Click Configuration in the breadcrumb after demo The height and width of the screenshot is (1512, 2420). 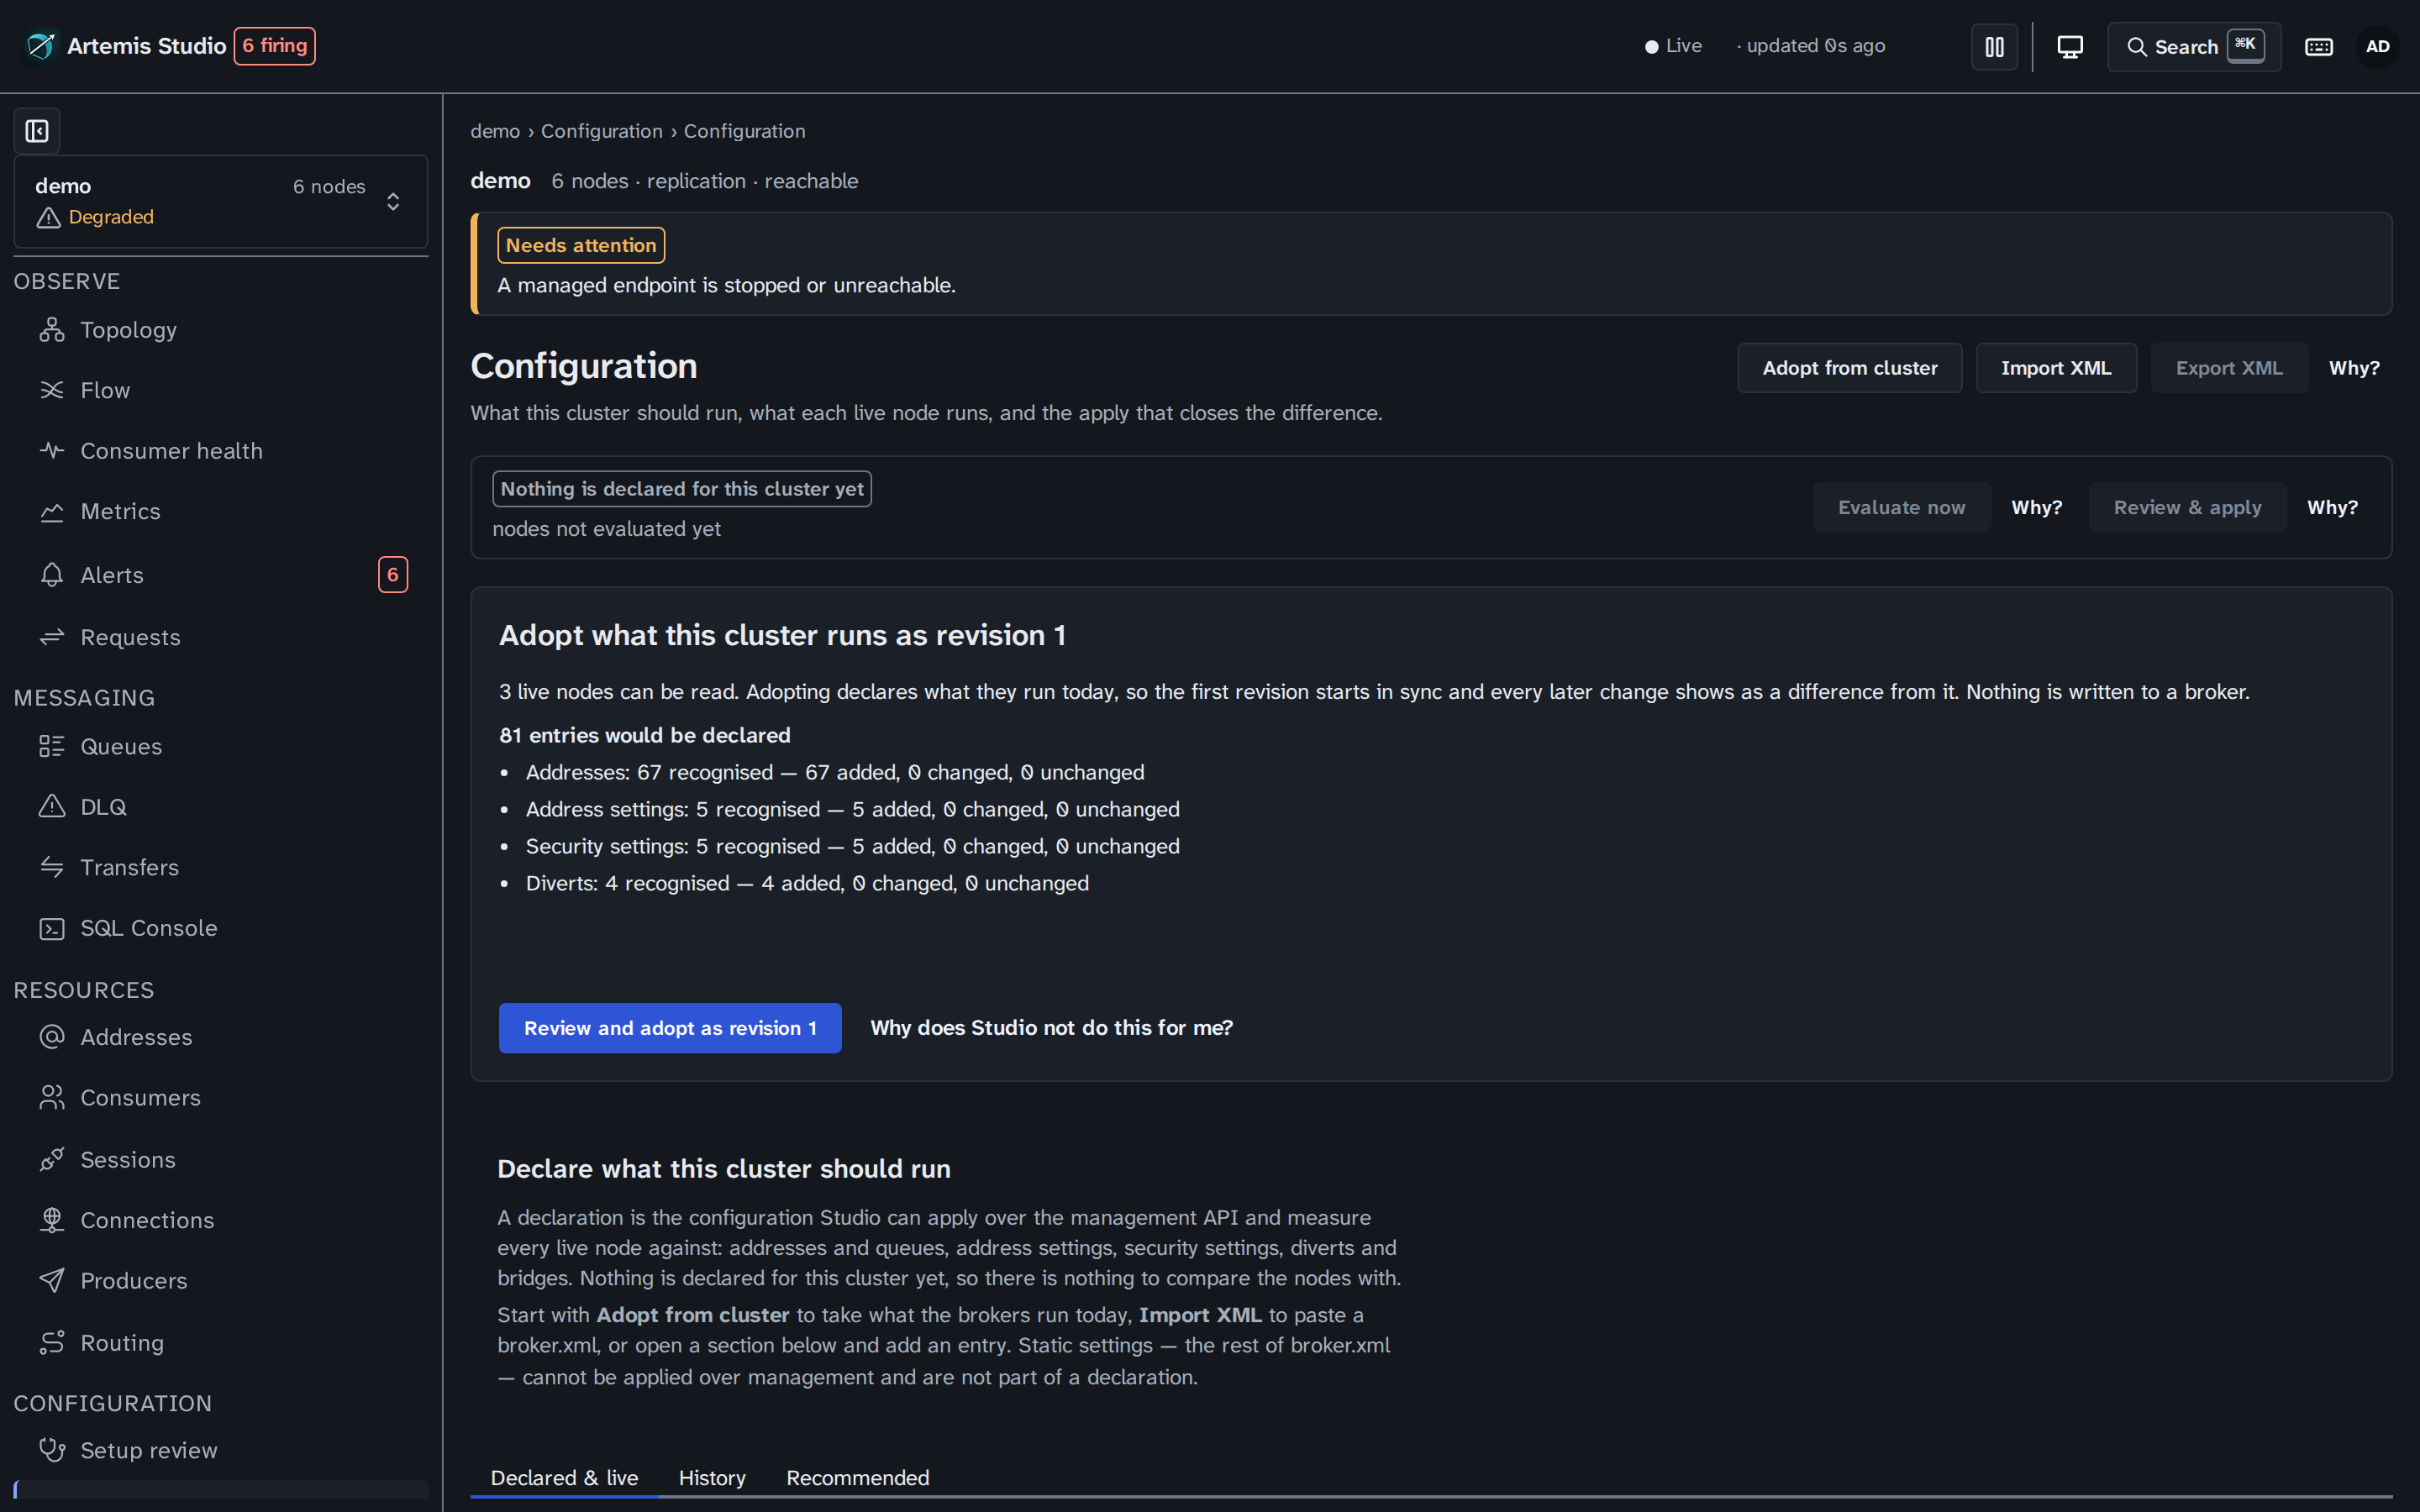pyautogui.click(x=602, y=131)
